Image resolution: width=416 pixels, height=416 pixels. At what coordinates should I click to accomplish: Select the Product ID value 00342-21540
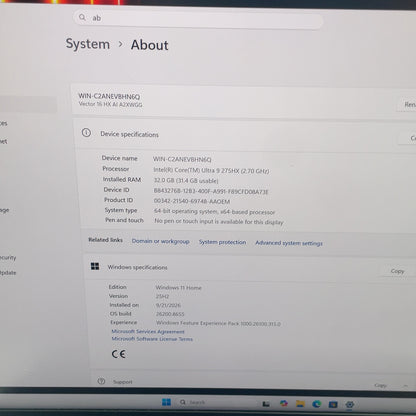click(x=192, y=201)
